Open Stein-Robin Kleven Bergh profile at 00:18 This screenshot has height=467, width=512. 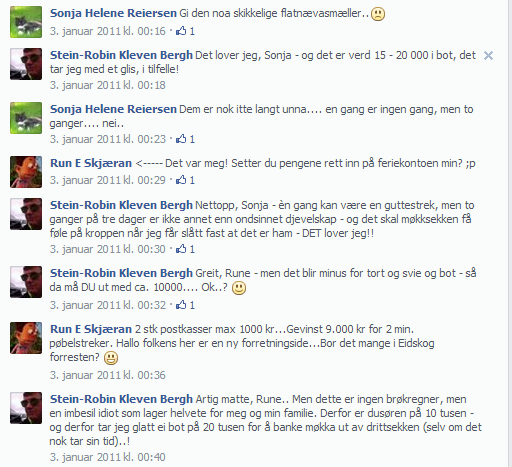(121, 55)
